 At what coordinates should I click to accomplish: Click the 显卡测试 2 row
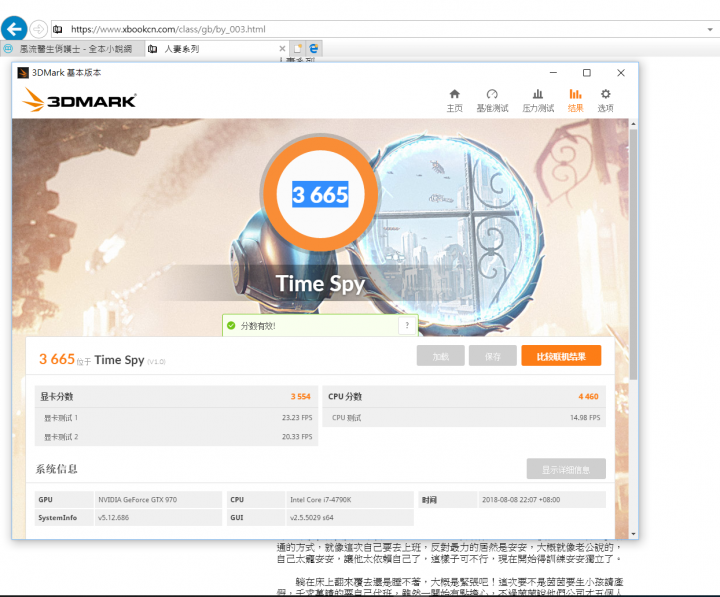click(x=176, y=437)
